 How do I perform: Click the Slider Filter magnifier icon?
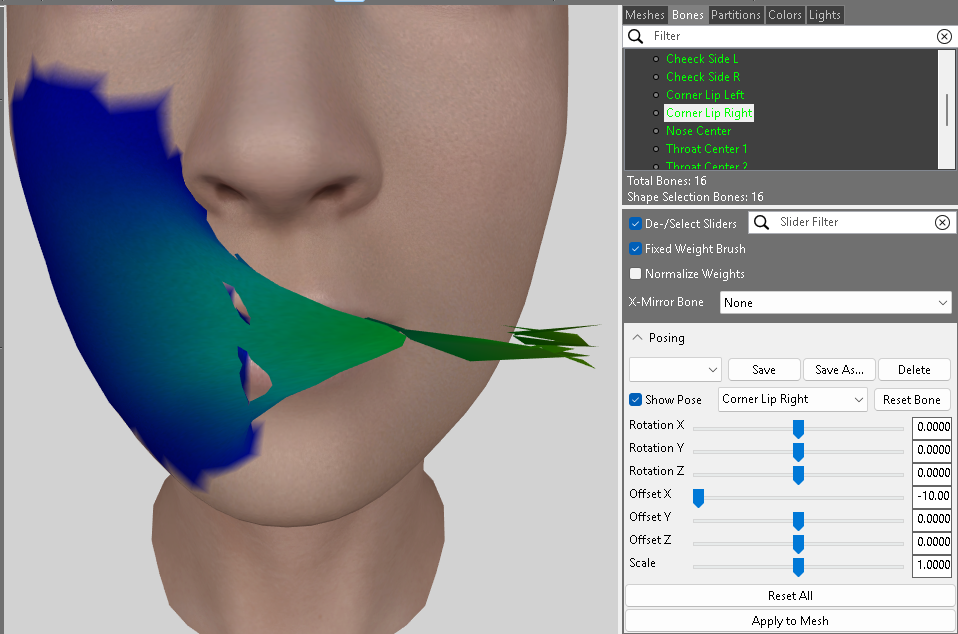[761, 222]
